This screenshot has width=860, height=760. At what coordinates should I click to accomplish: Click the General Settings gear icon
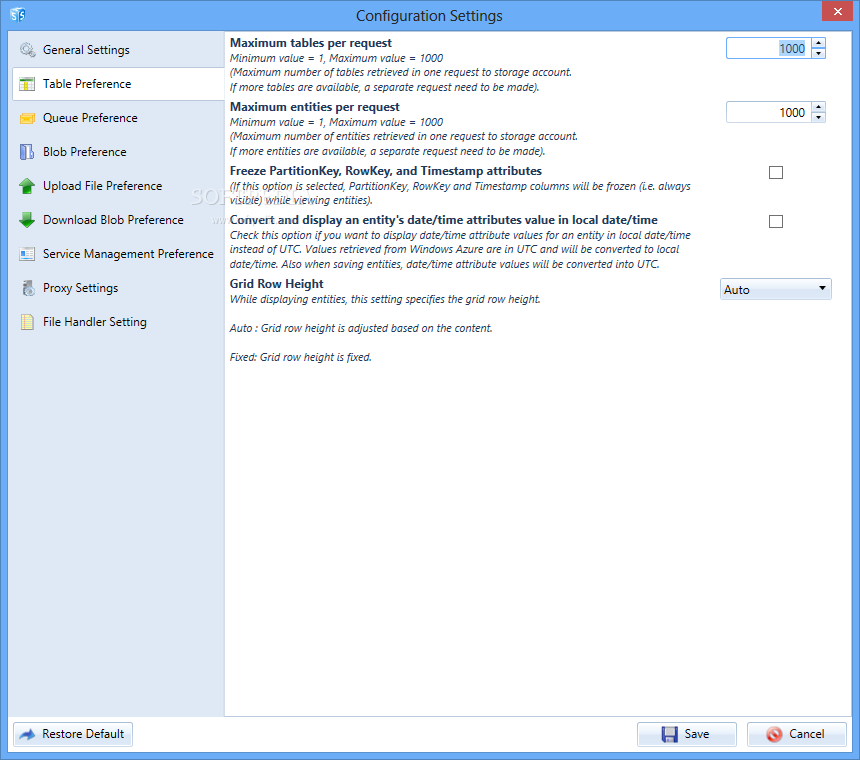pos(27,50)
